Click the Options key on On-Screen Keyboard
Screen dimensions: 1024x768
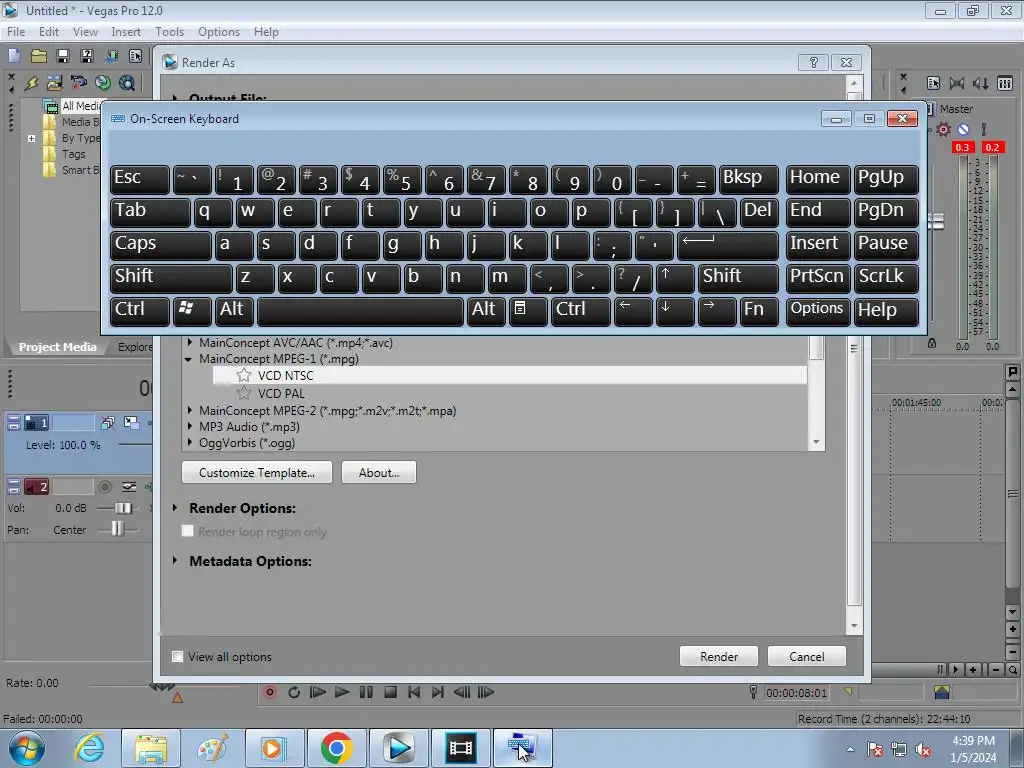[x=817, y=311]
